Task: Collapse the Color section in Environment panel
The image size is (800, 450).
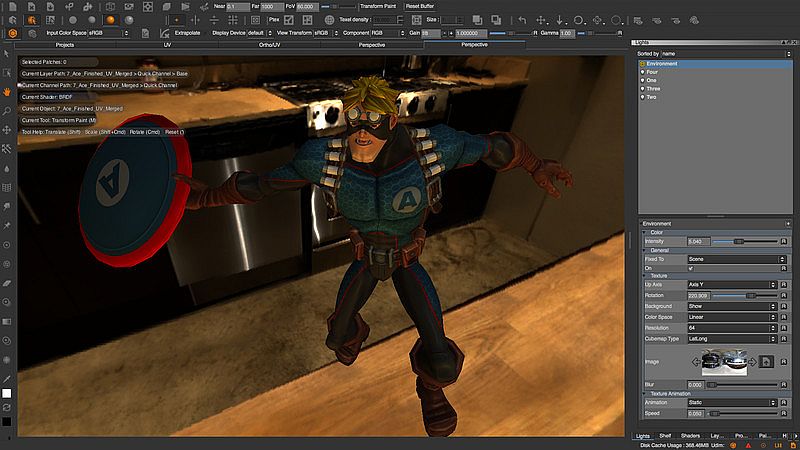Action: click(x=644, y=232)
